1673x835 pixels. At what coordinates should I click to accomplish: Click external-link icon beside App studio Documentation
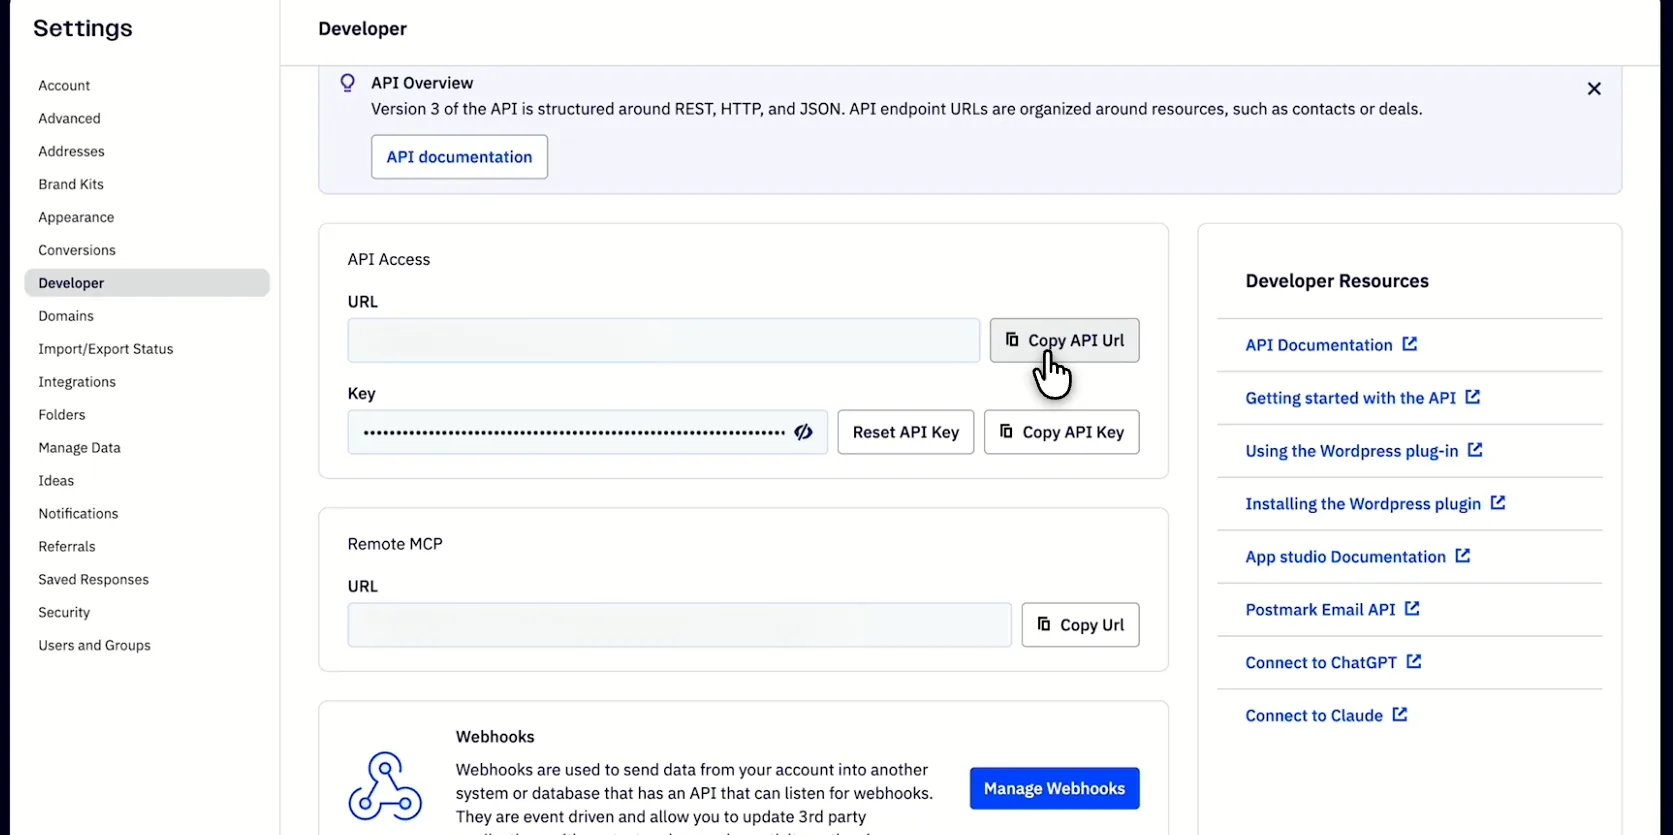point(1462,556)
